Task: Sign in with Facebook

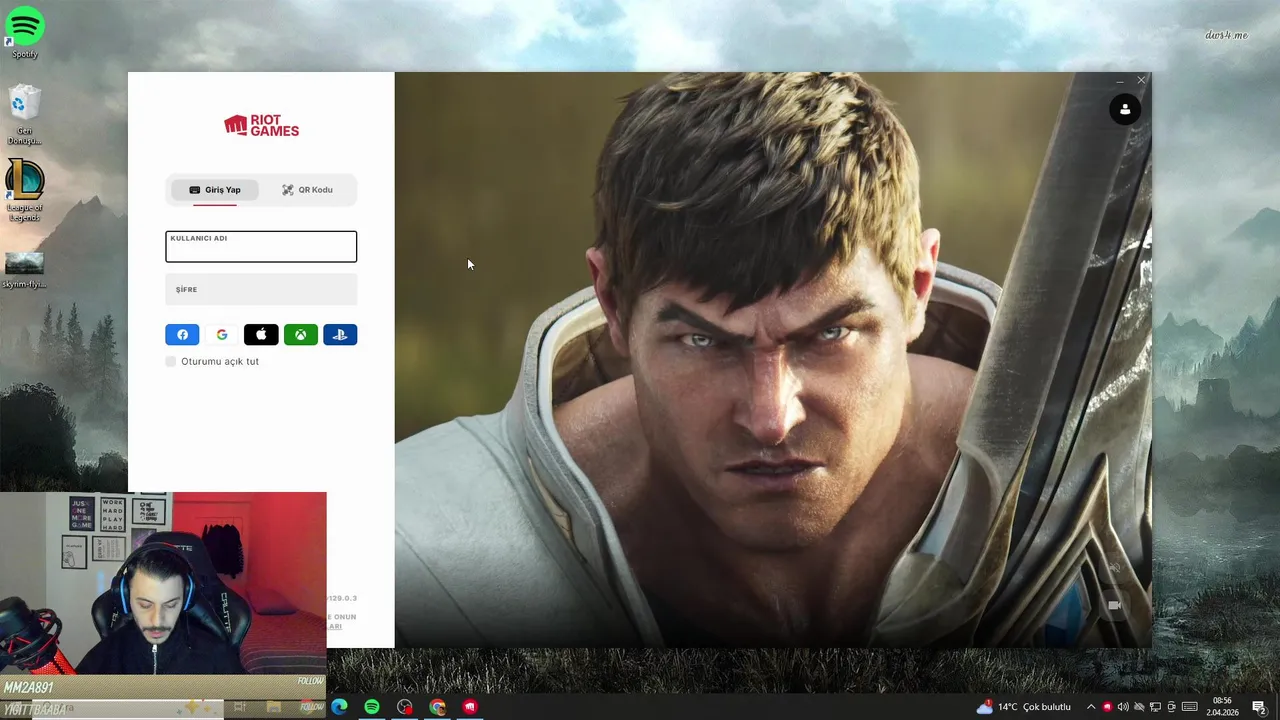Action: [x=182, y=335]
